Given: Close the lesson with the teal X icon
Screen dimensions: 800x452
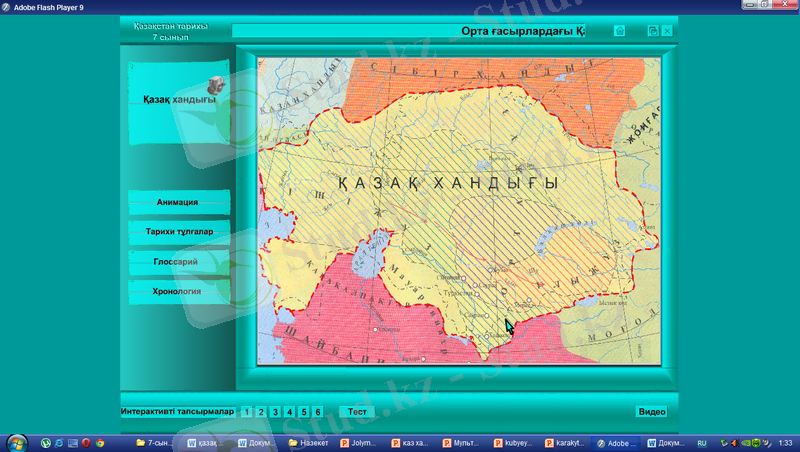Looking at the screenshot, I should click(x=667, y=31).
